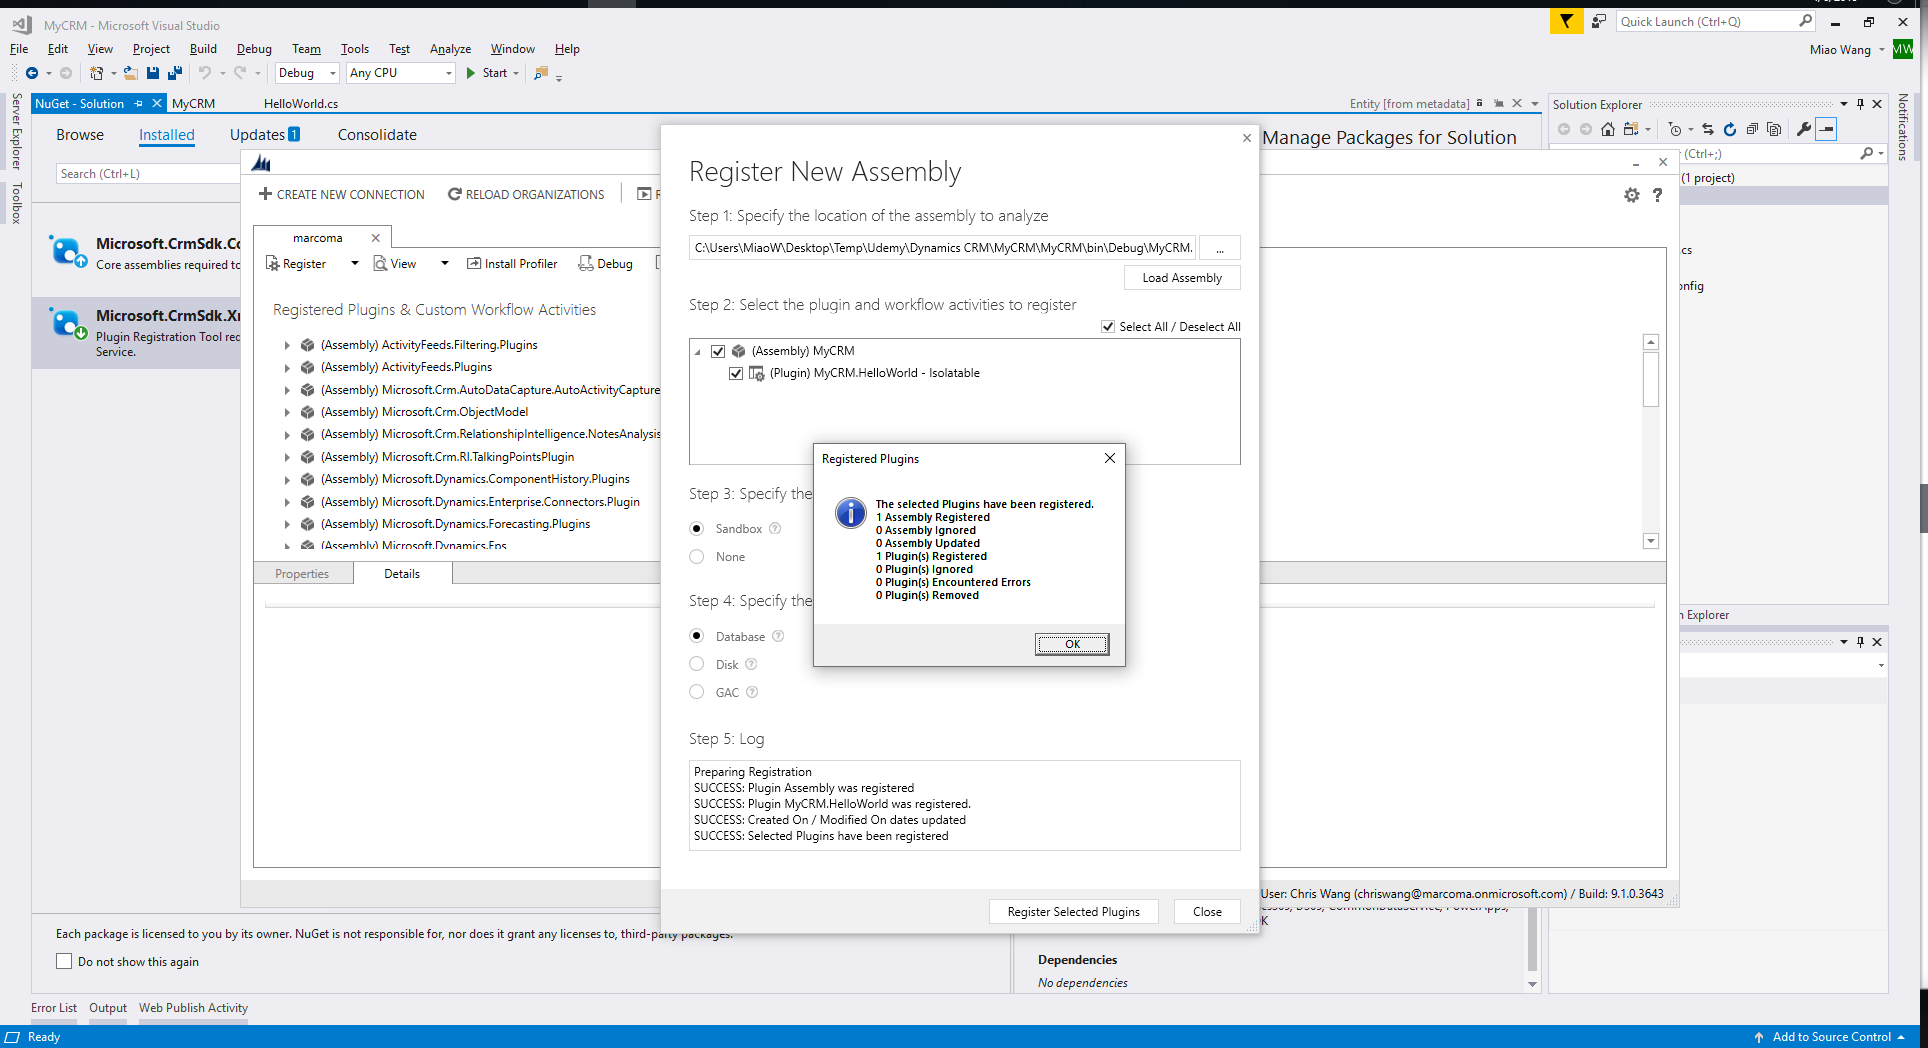The height and width of the screenshot is (1048, 1928).
Task: Expand the Microsoft.Crm.ObjectModel assembly node
Action: click(287, 412)
